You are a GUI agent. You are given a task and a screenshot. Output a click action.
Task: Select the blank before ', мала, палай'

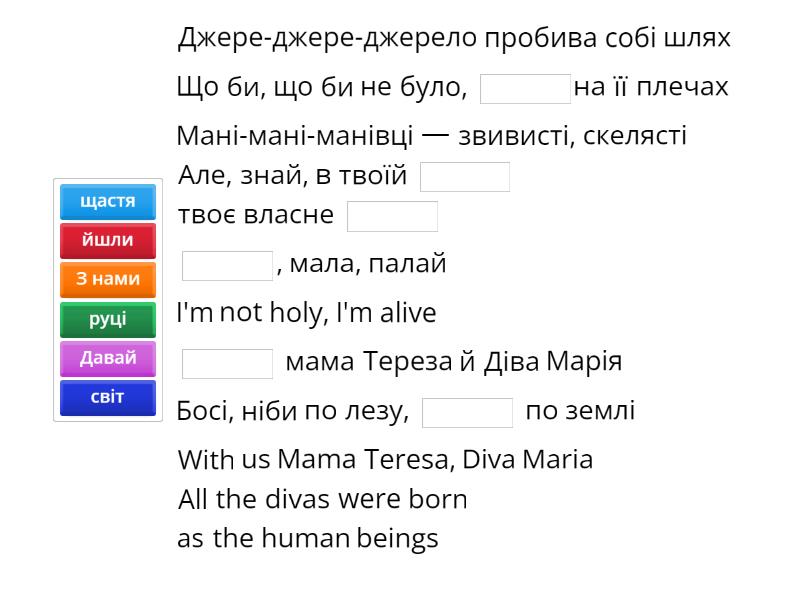(227, 265)
